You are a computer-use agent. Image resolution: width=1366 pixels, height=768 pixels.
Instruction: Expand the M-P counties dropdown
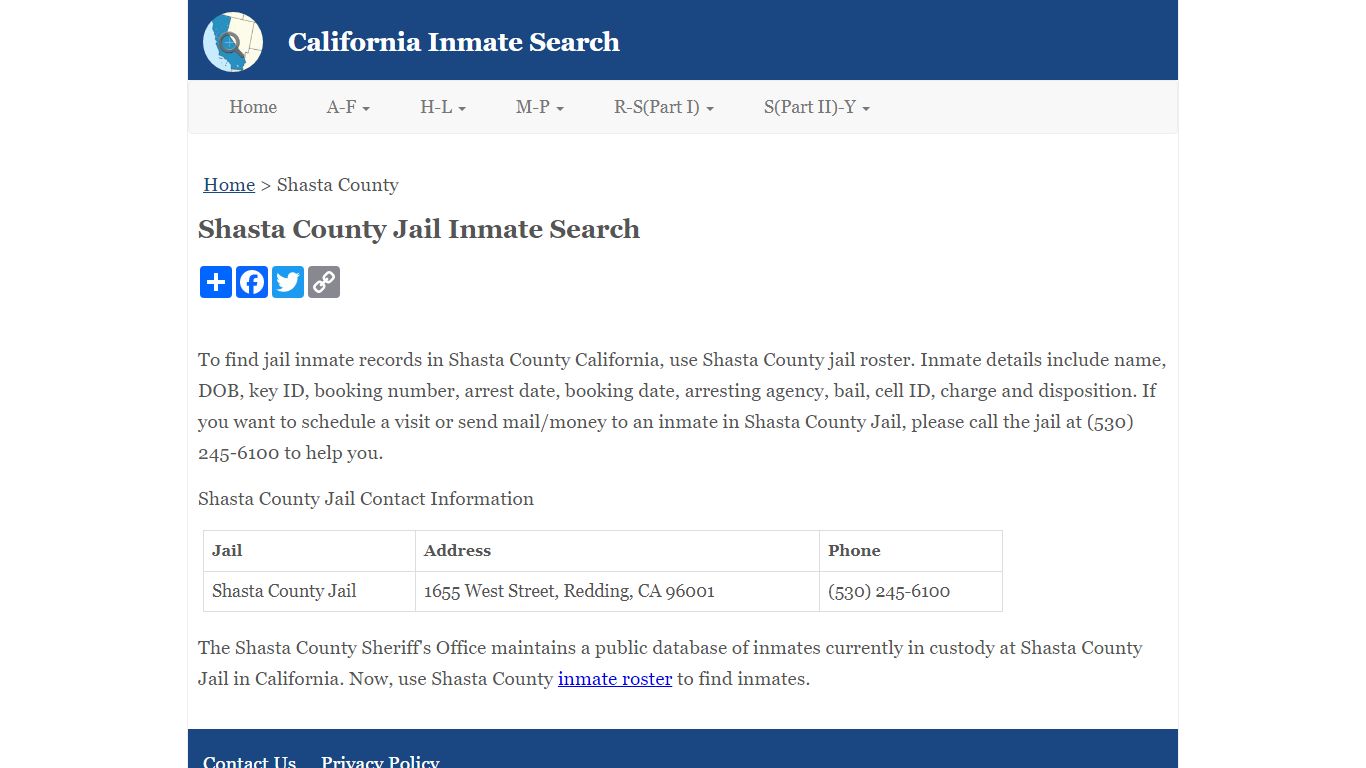540,107
